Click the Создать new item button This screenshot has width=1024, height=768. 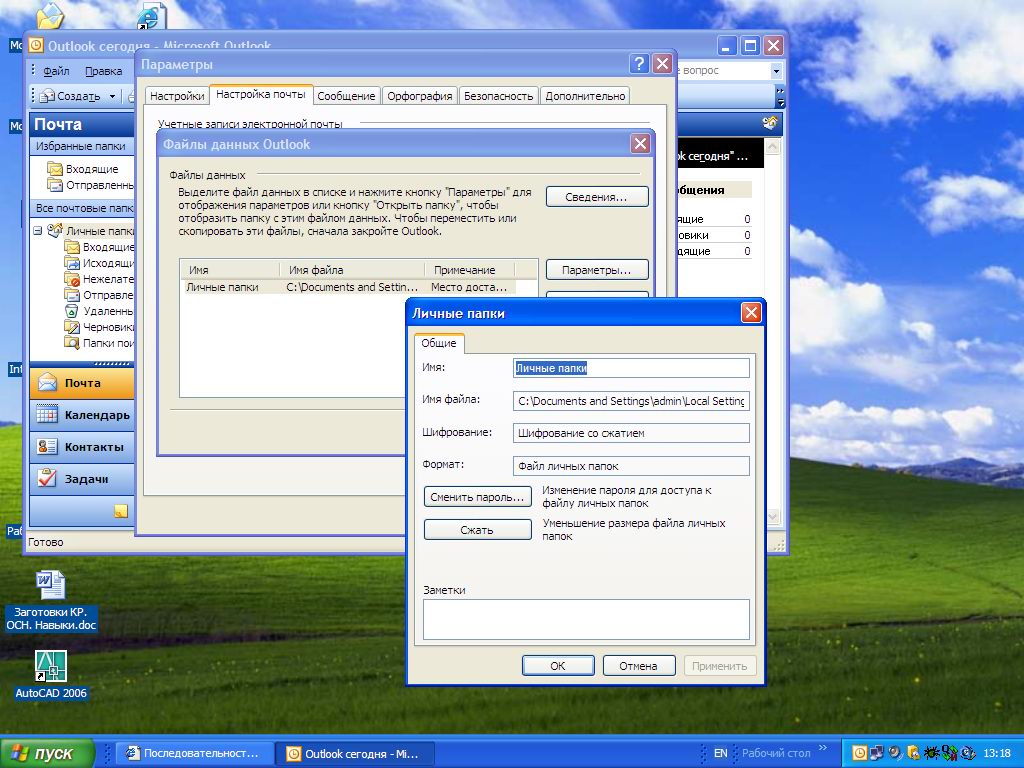tap(71, 96)
